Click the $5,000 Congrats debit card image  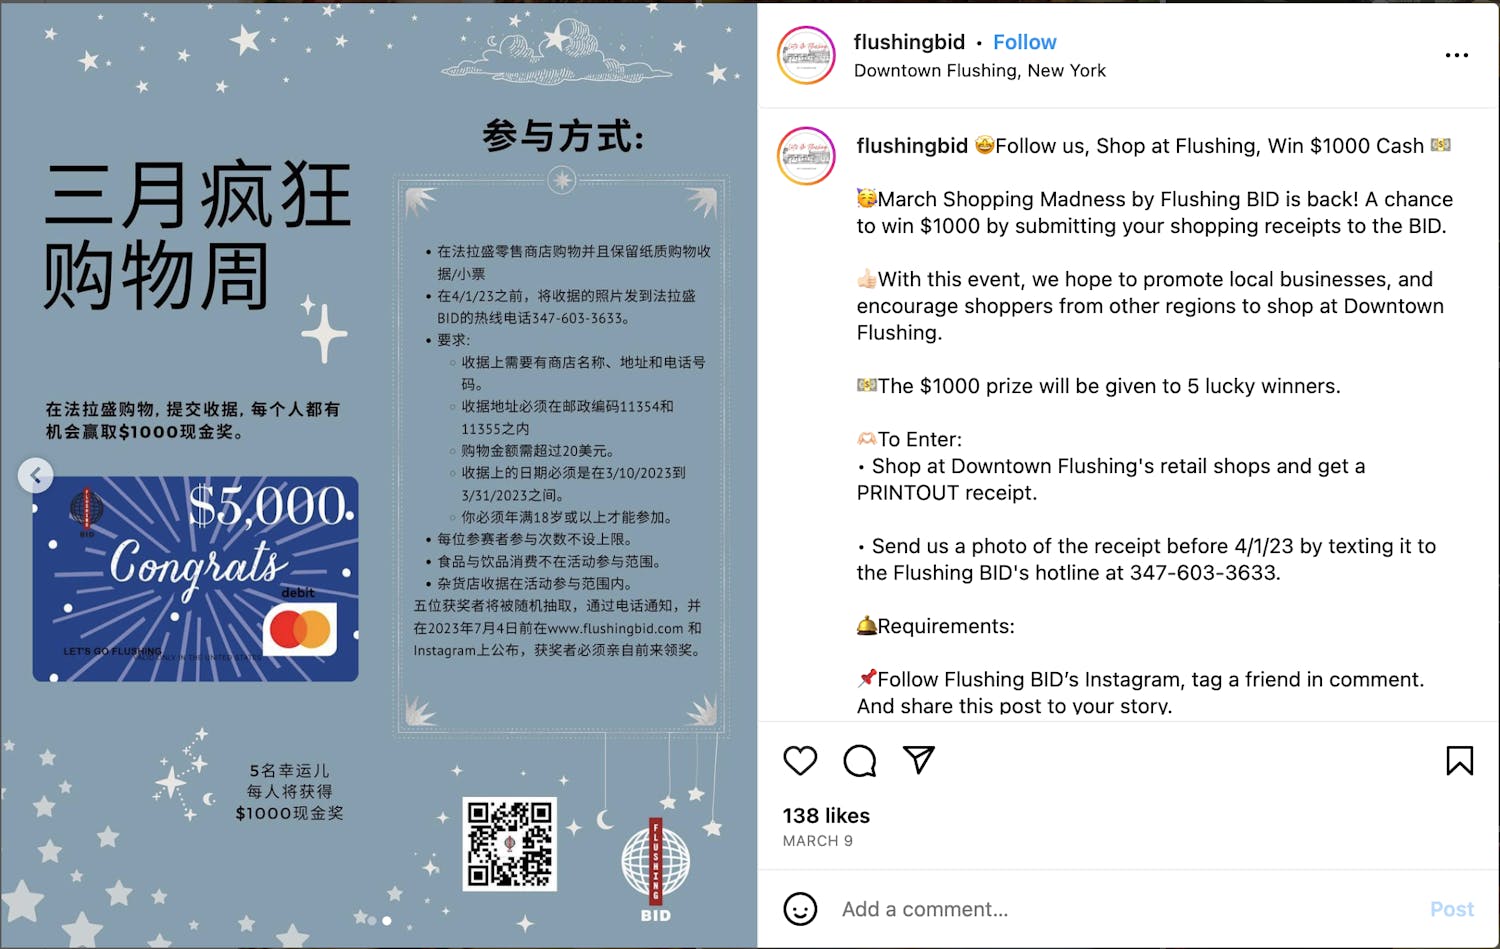pos(195,579)
